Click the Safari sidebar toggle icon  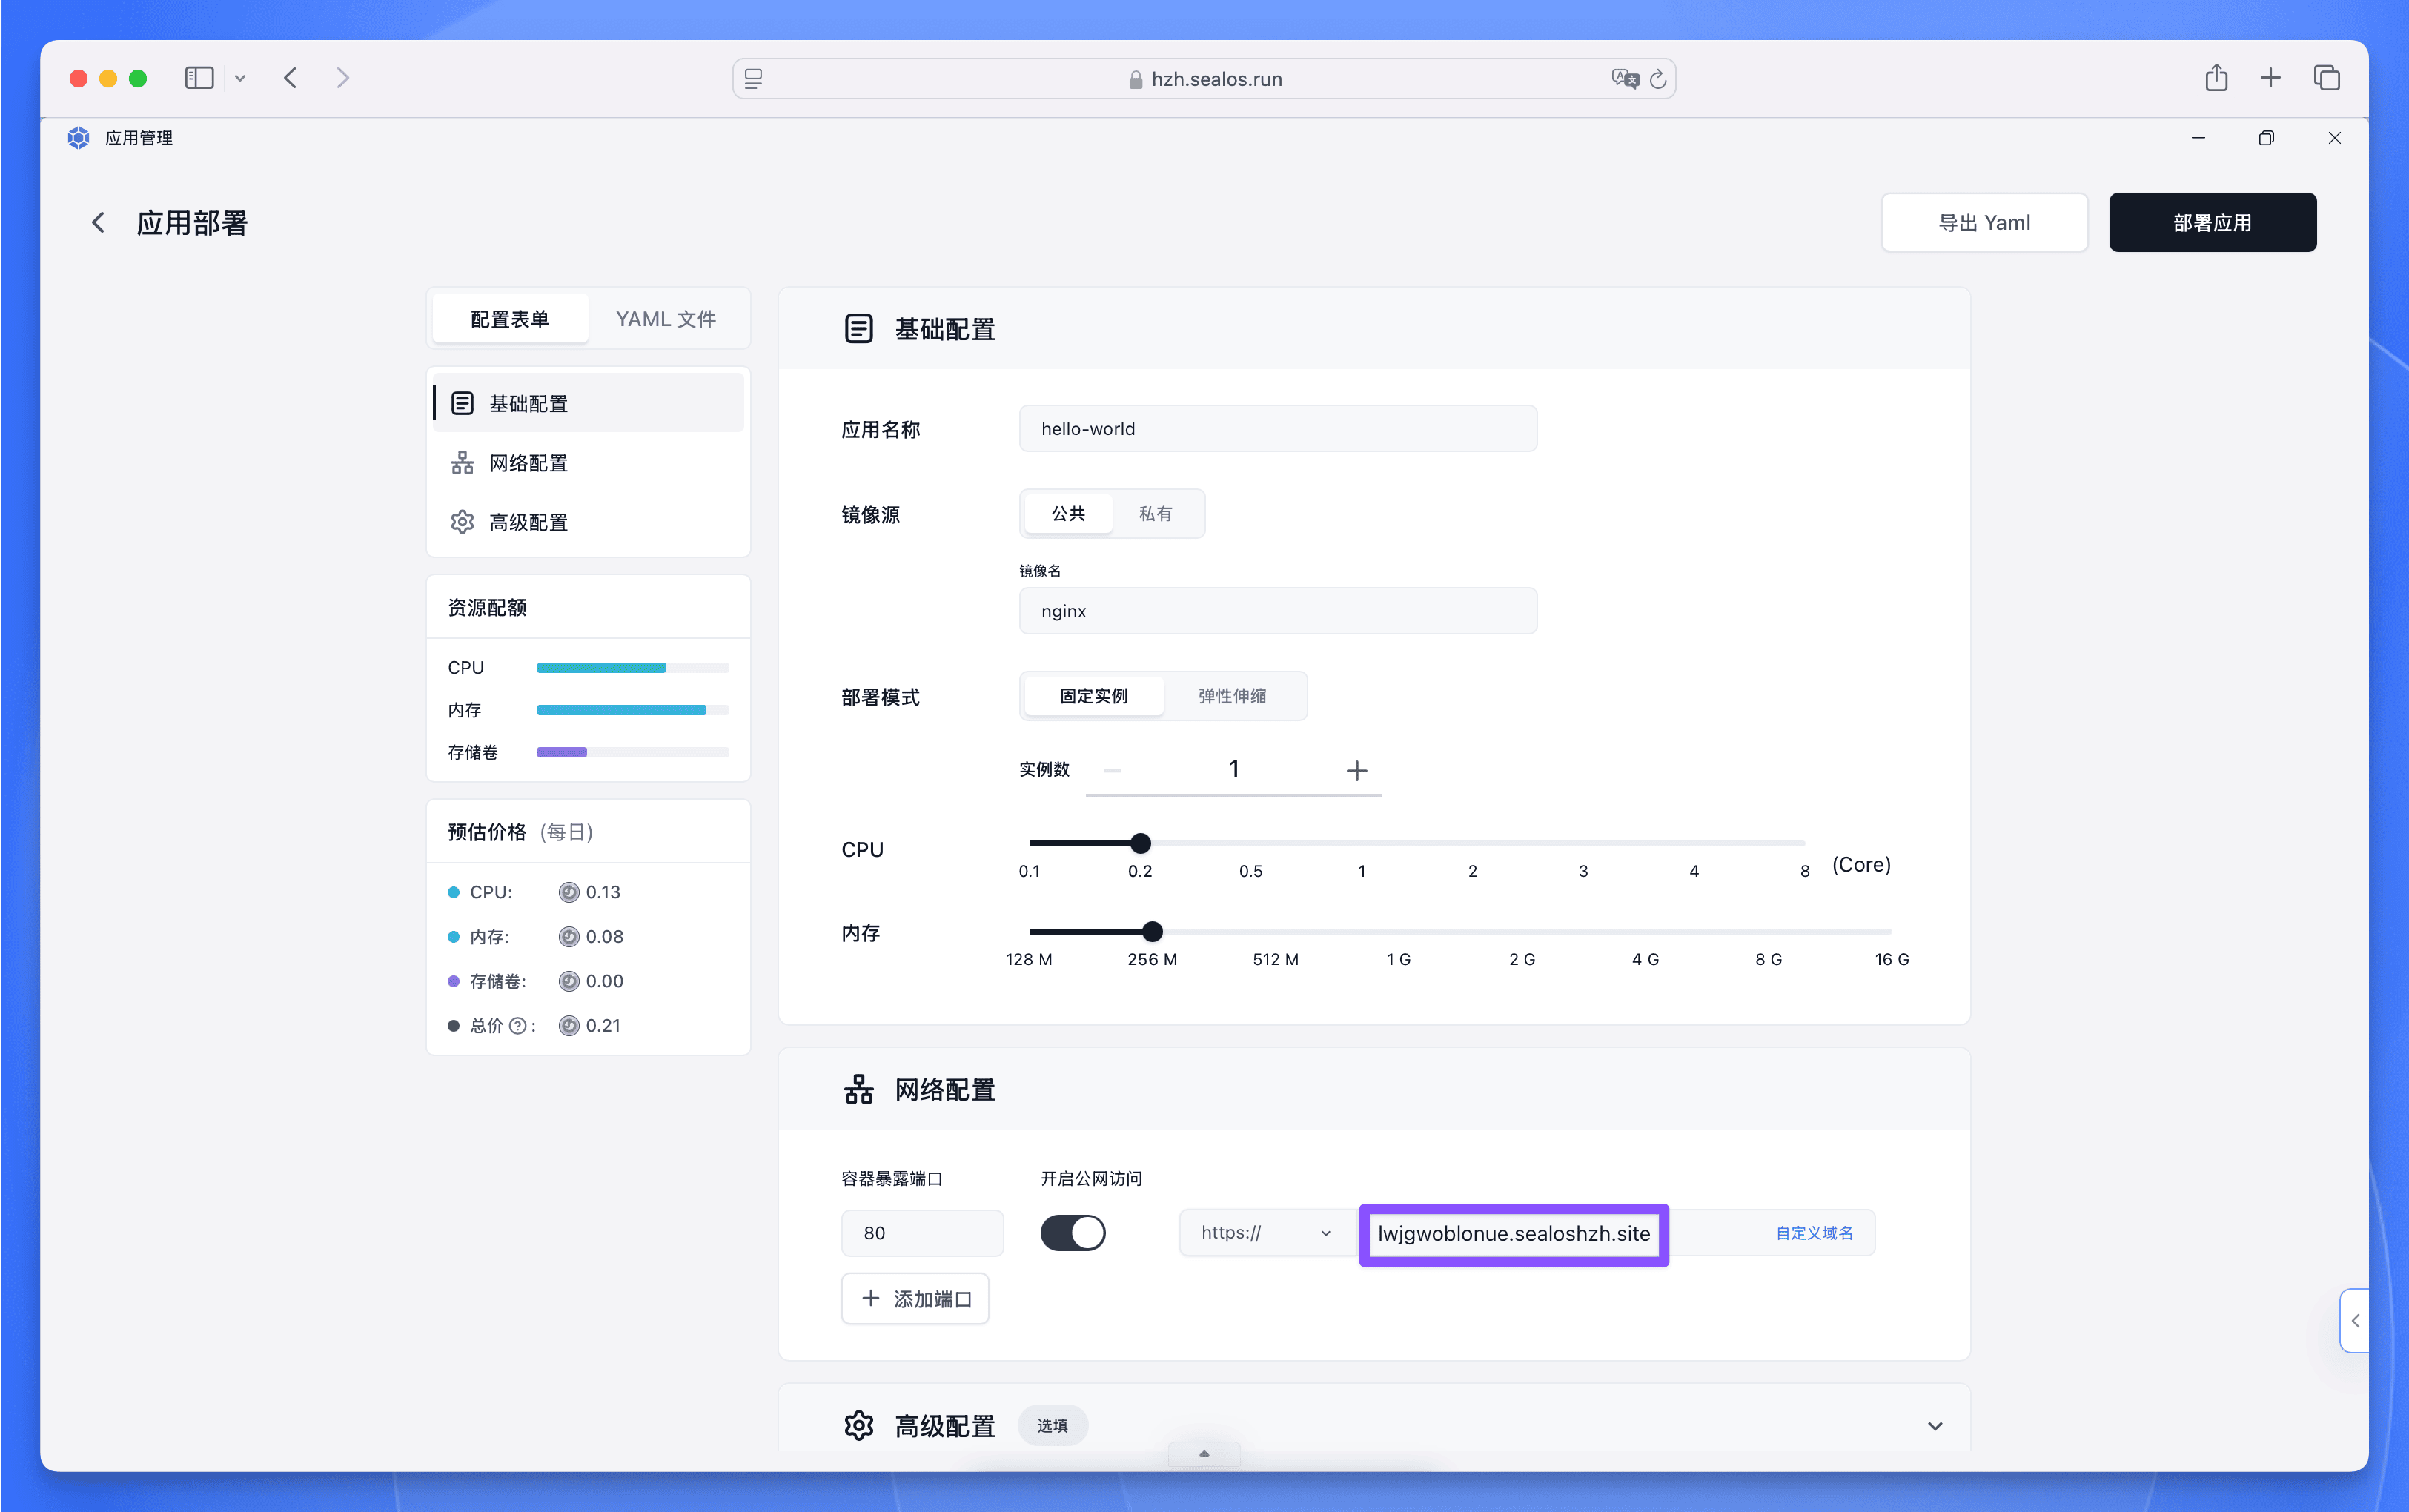coord(199,78)
